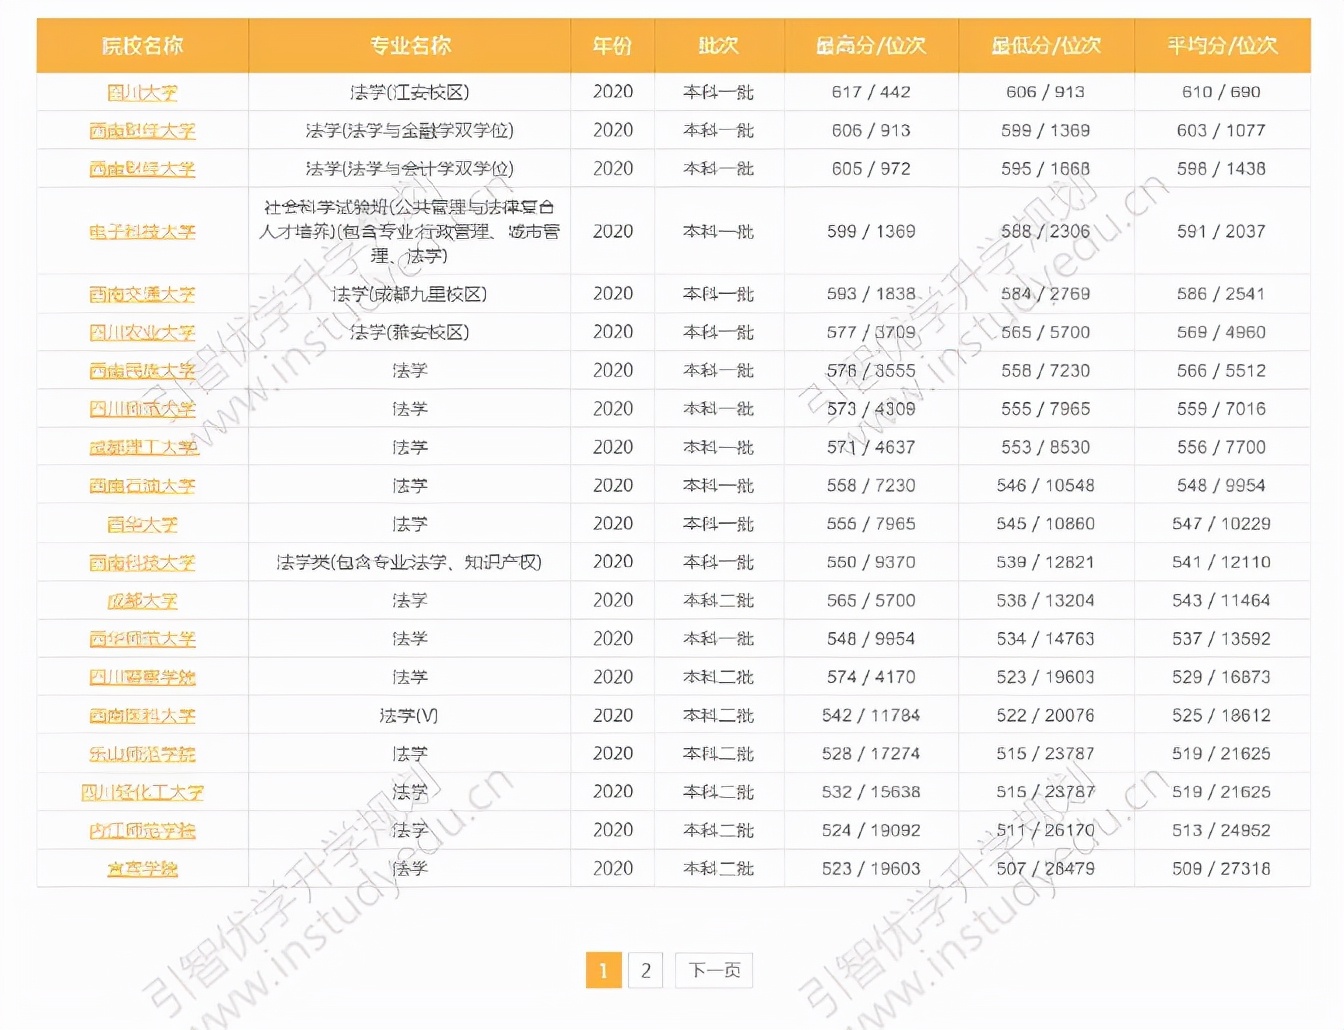The width and height of the screenshot is (1344, 1030).
Task: Select the 西南科技大学 link
Action: pyautogui.click(x=142, y=563)
